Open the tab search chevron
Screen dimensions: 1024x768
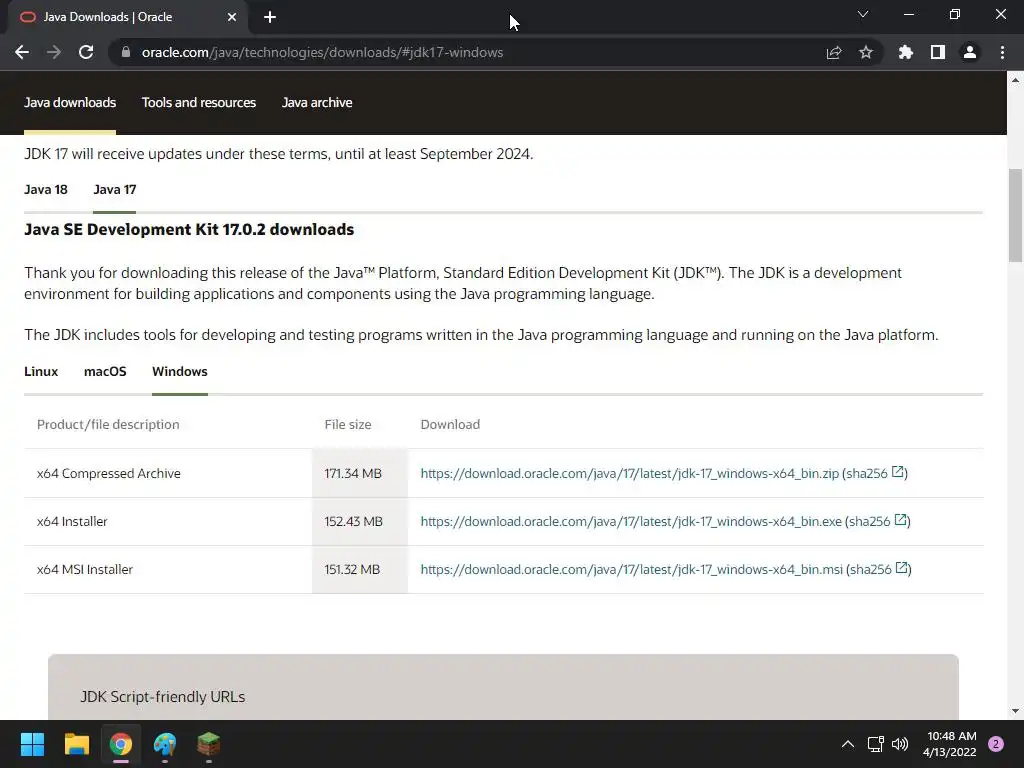coord(863,14)
